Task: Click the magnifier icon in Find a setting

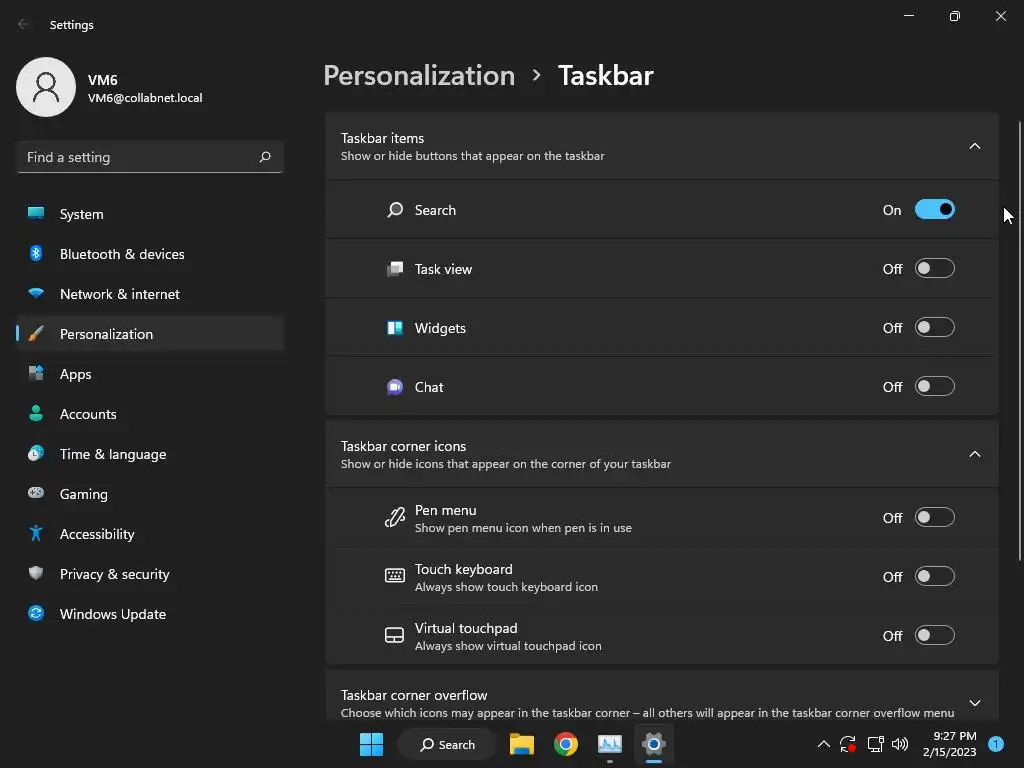Action: tap(264, 157)
